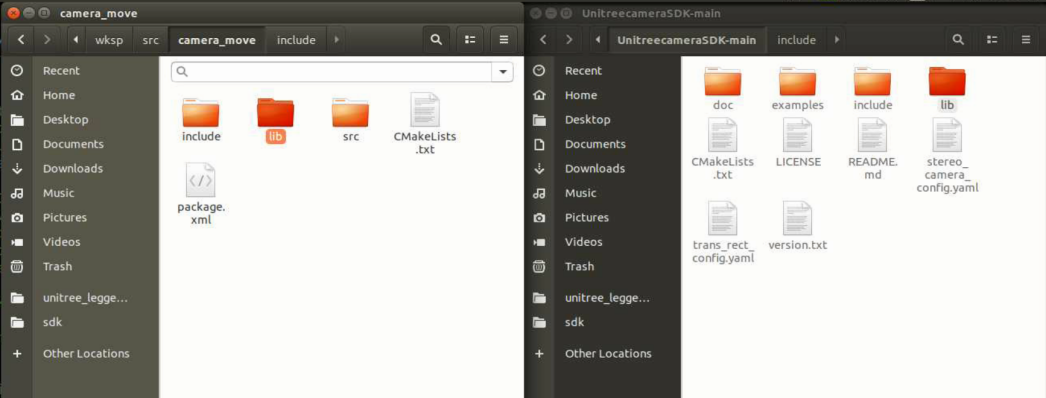Select CMakeLists.txt in camera_move window

425,124
